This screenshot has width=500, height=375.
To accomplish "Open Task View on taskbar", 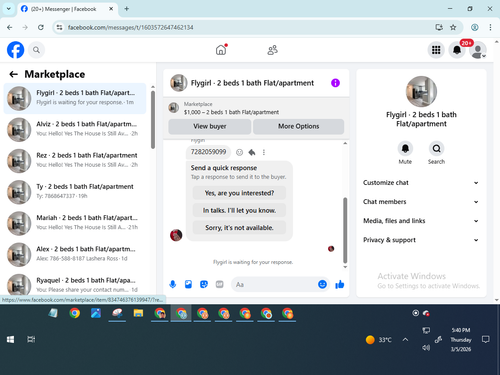I will coord(31,340).
